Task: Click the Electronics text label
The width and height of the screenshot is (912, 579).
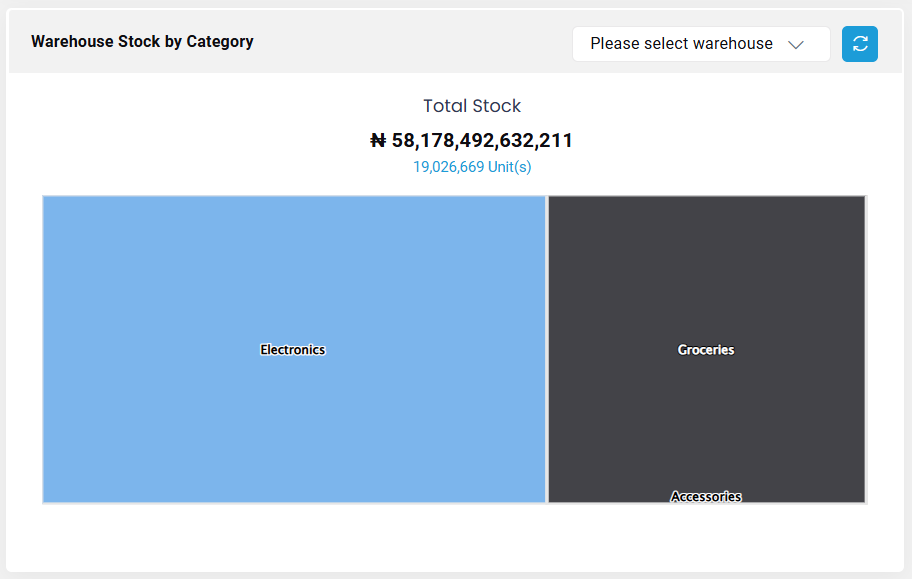Action: [x=293, y=350]
